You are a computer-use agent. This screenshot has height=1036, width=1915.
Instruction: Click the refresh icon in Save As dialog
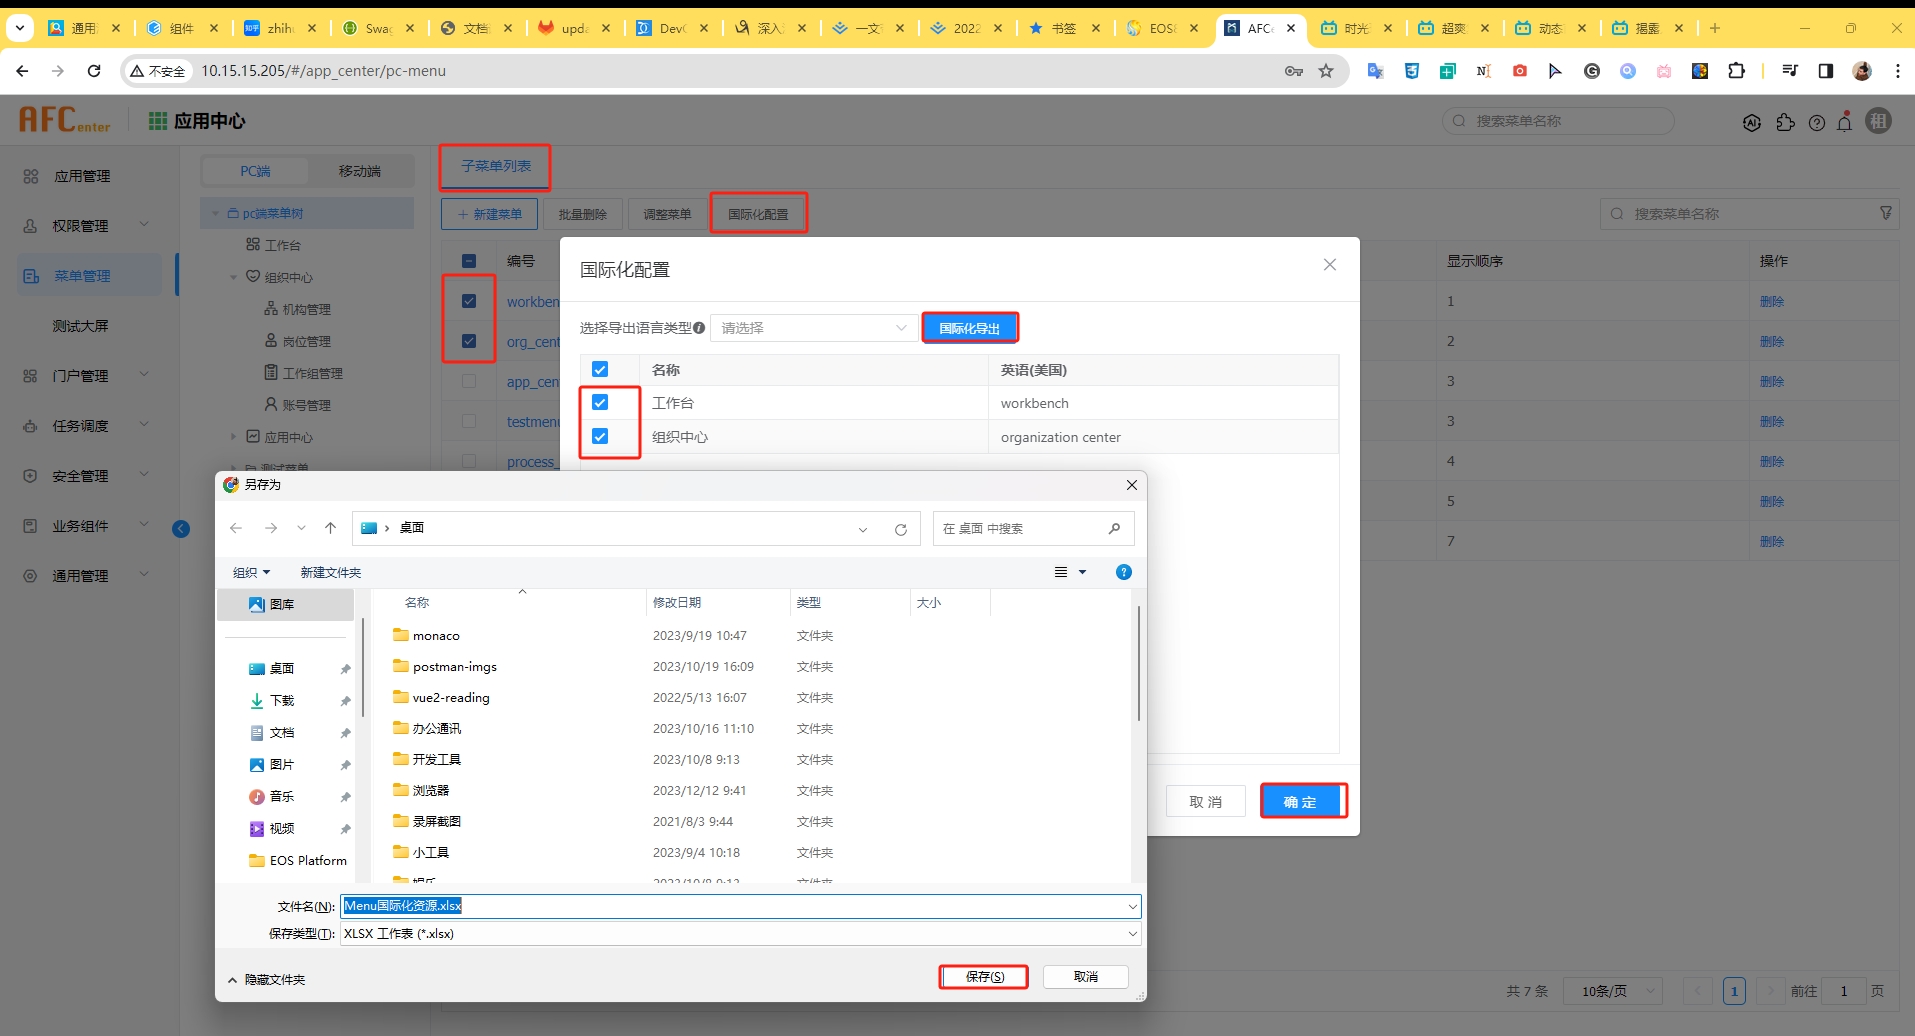tap(900, 529)
